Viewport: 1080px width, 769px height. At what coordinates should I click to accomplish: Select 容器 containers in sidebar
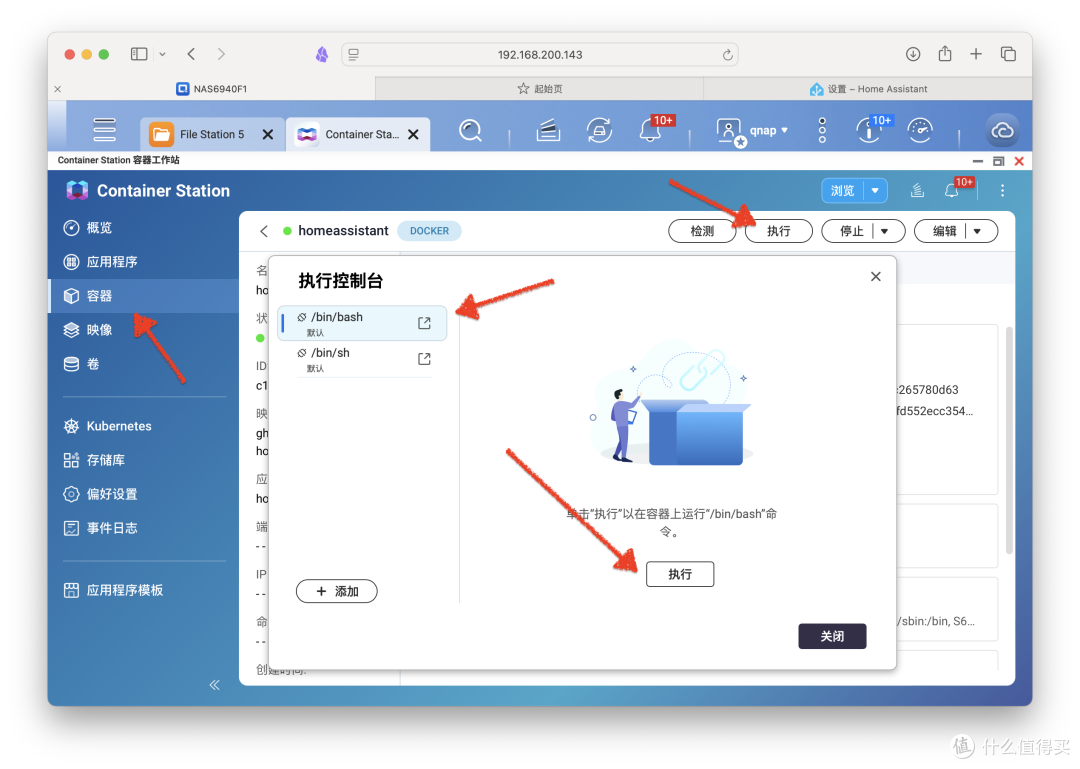(143, 296)
